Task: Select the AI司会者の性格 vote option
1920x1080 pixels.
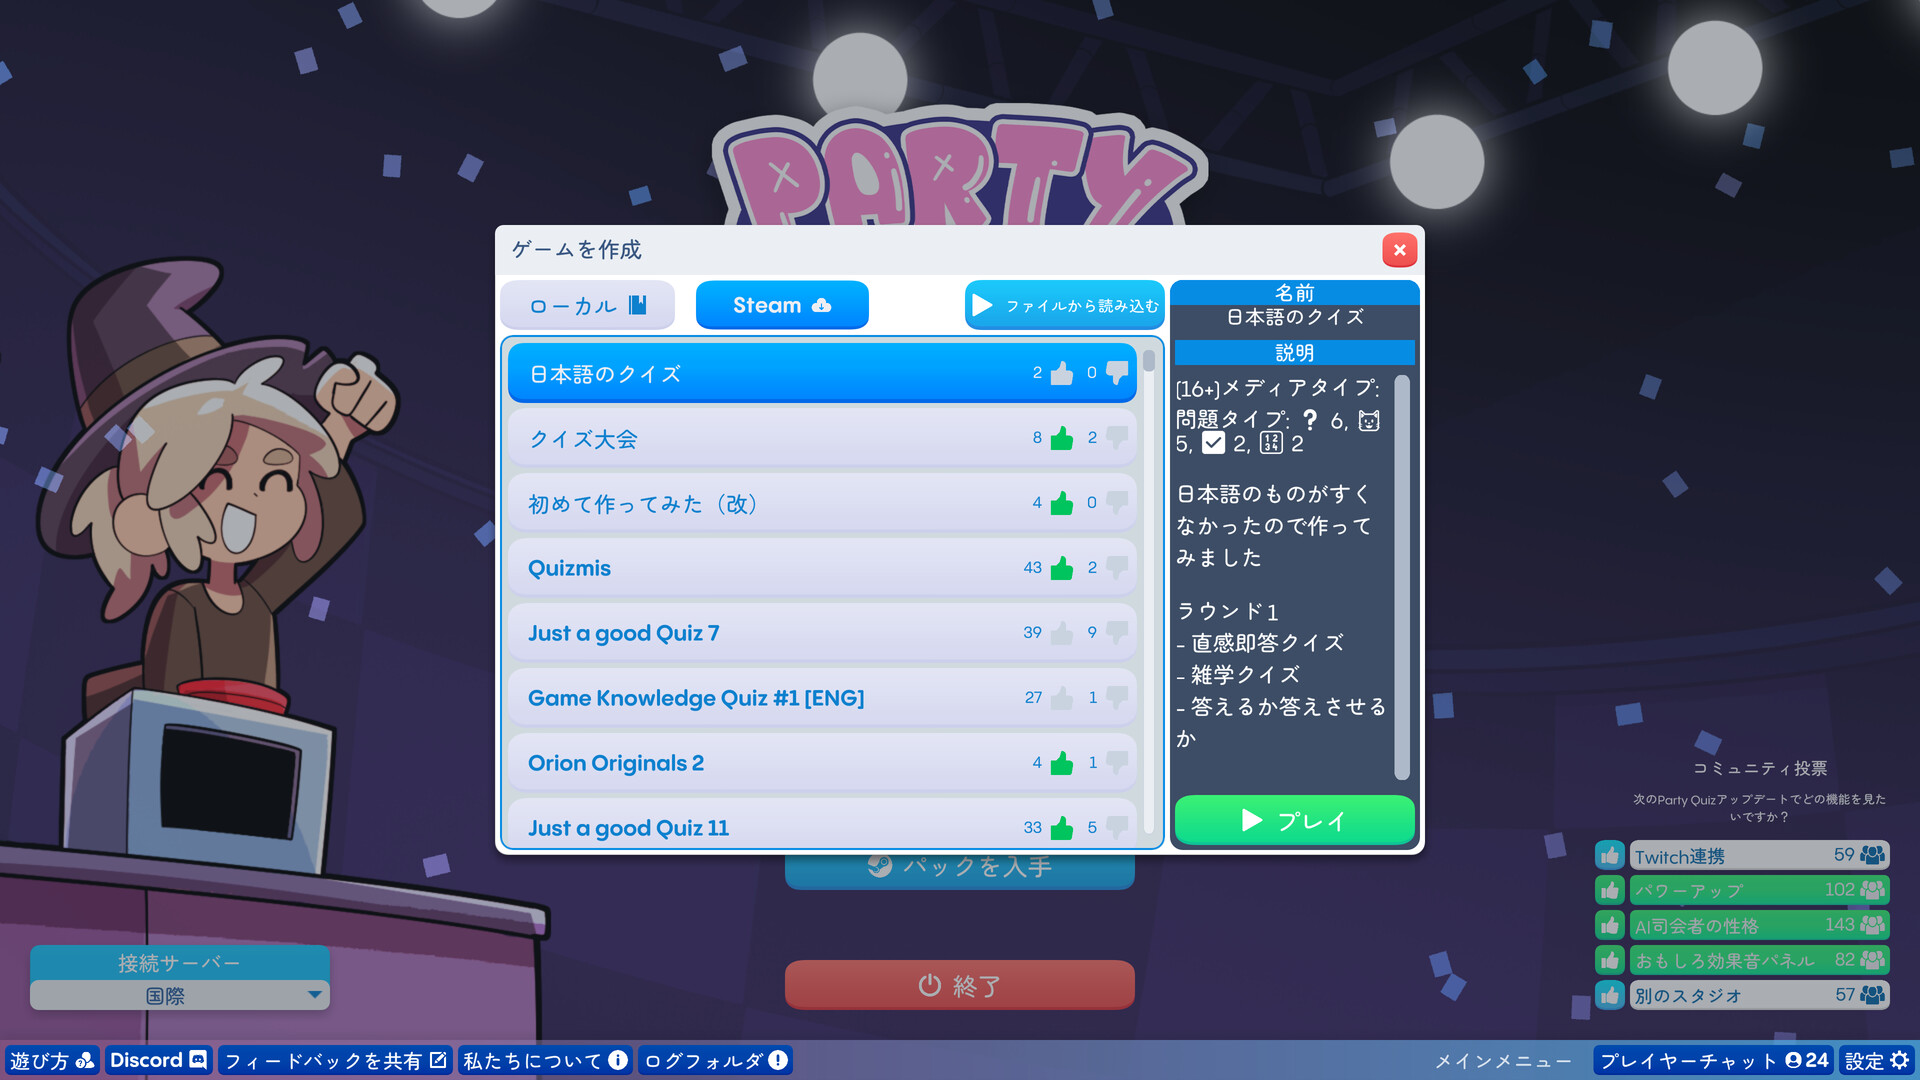Action: pos(1759,926)
